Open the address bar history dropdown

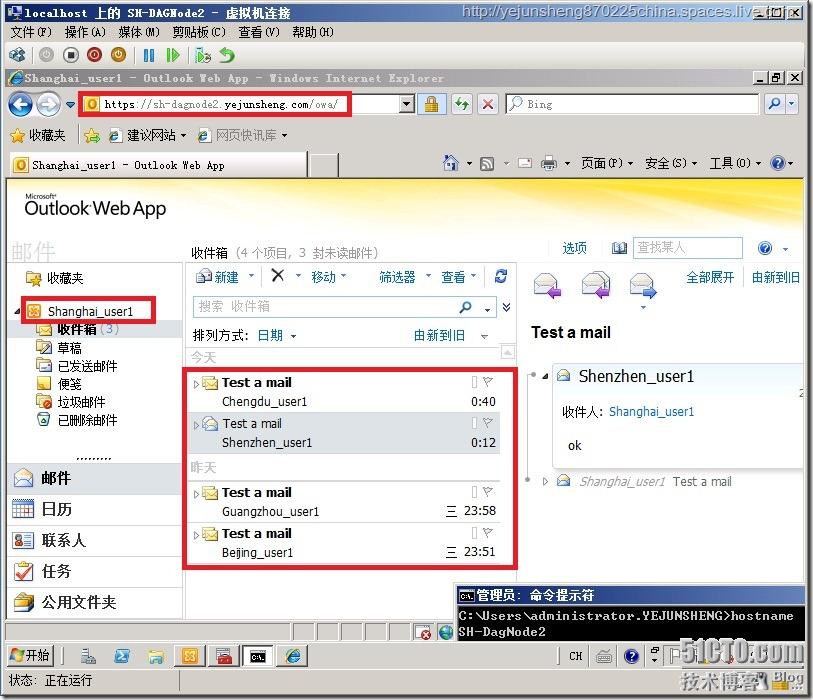[407, 104]
